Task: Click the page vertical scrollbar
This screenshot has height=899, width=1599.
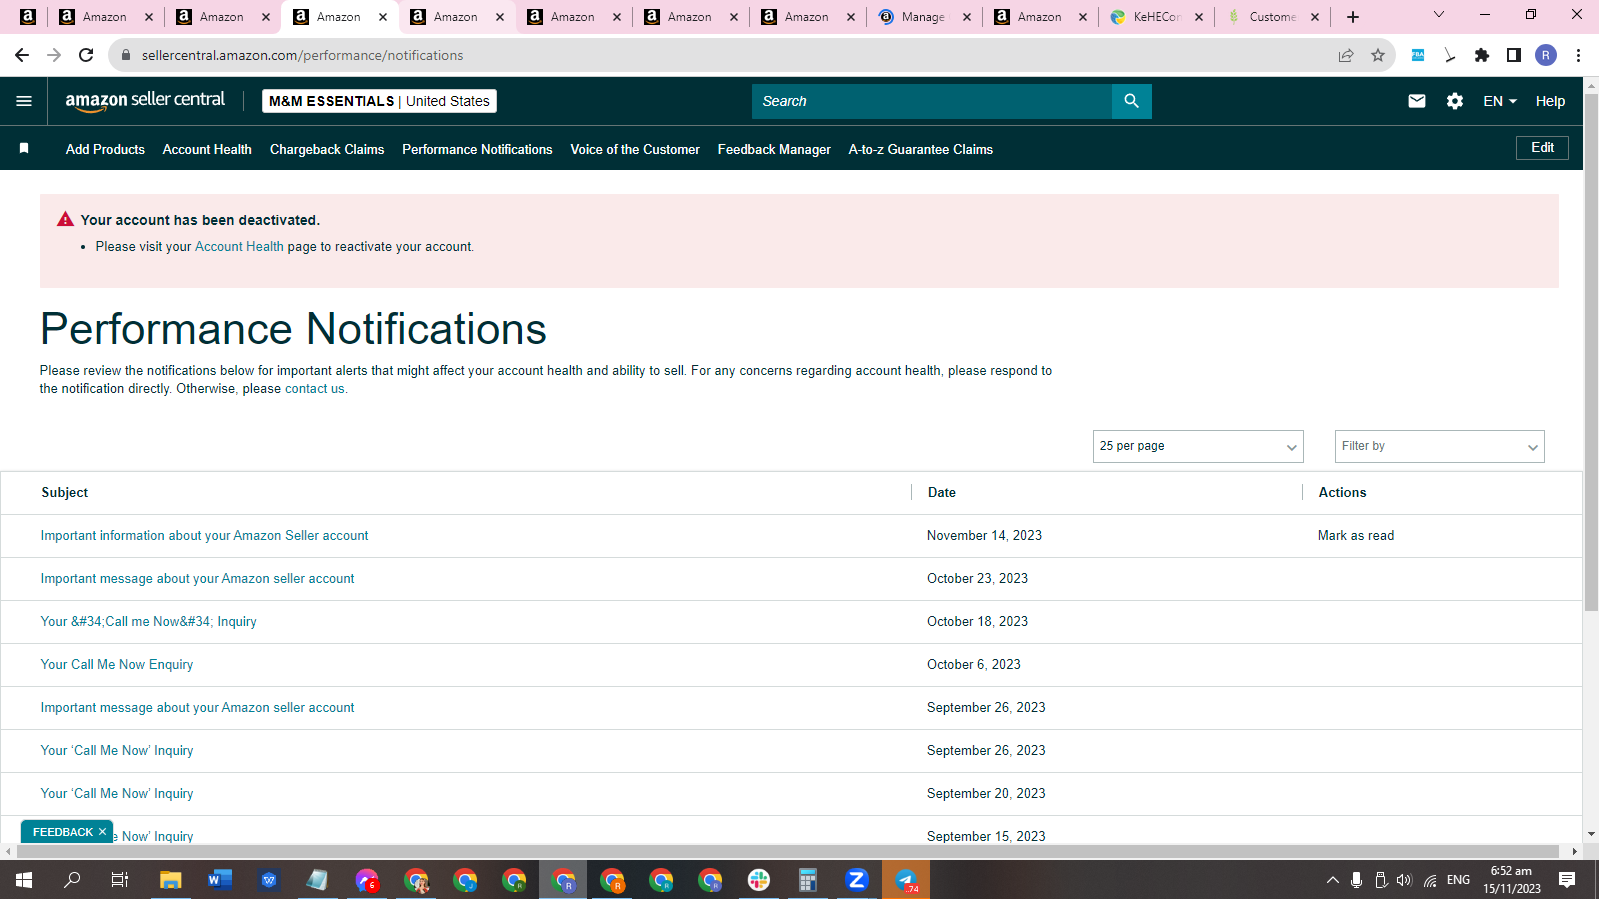Action: 1591,352
